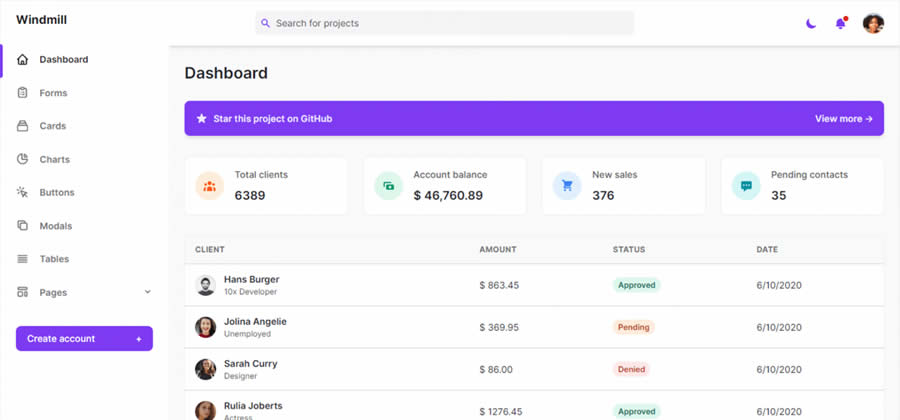Click the New sales shopping cart icon
The image size is (900, 420).
click(x=567, y=186)
